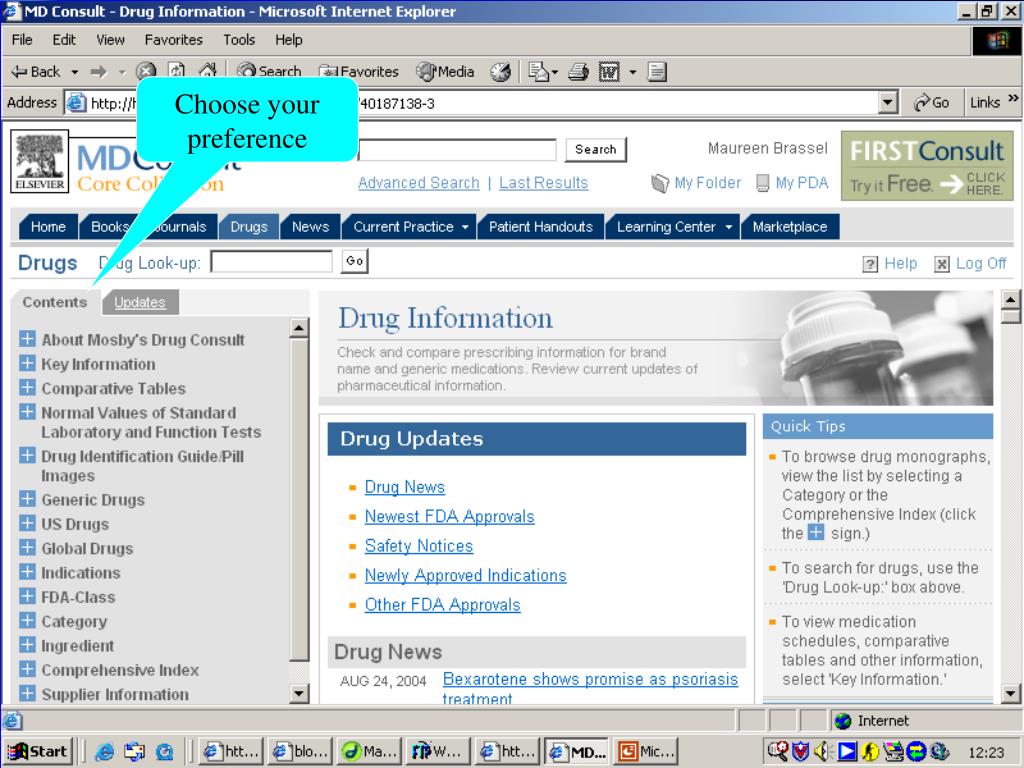Expand Drug Identification Guide/Pill Images
Image resolution: width=1024 pixels, height=768 pixels.
tap(27, 455)
